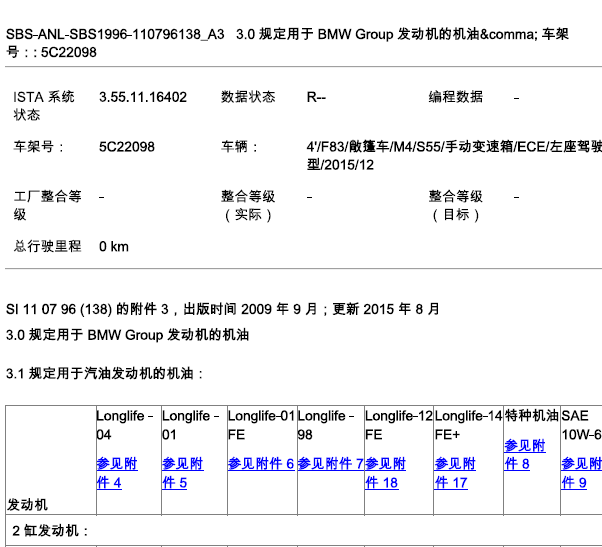Click the 整合等级（实际）label
This screenshot has width=602, height=547.
click(x=248, y=205)
